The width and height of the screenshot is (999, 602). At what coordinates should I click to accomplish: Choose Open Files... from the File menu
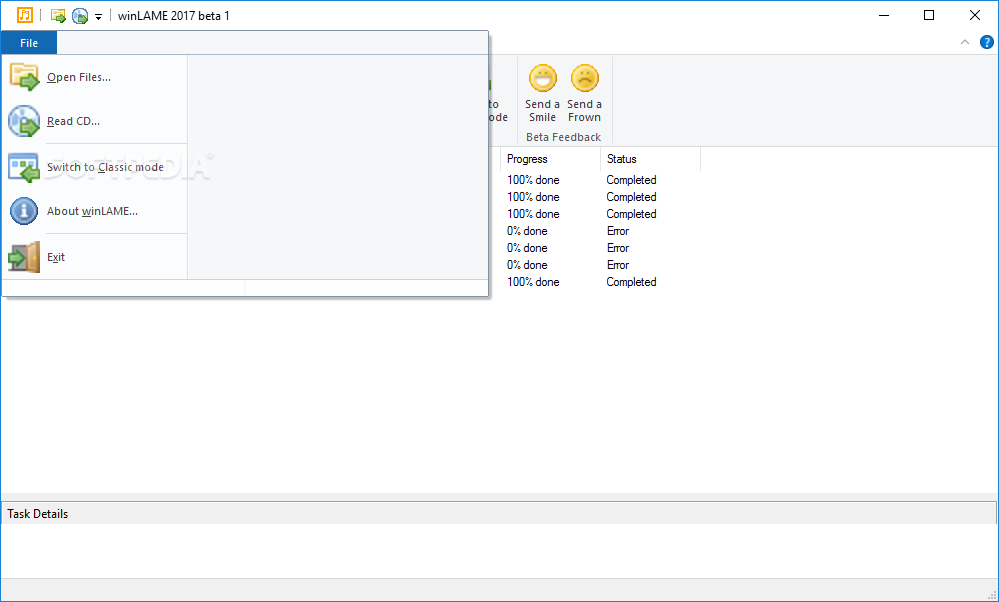click(94, 77)
